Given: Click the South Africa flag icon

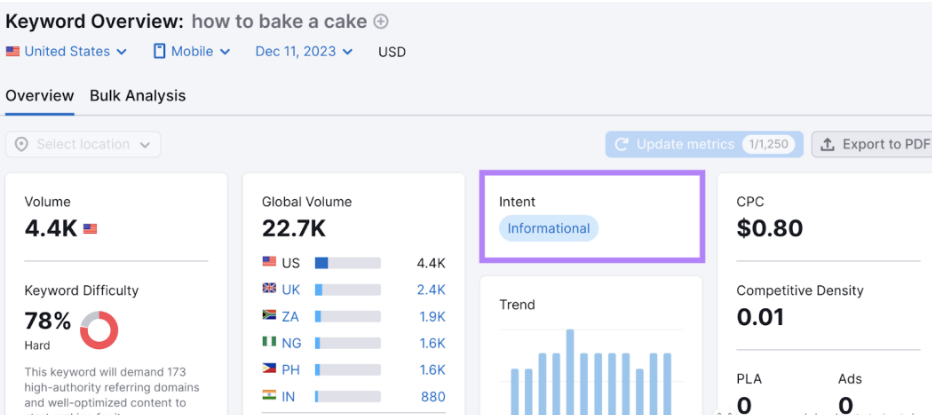Looking at the screenshot, I should click(x=269, y=316).
